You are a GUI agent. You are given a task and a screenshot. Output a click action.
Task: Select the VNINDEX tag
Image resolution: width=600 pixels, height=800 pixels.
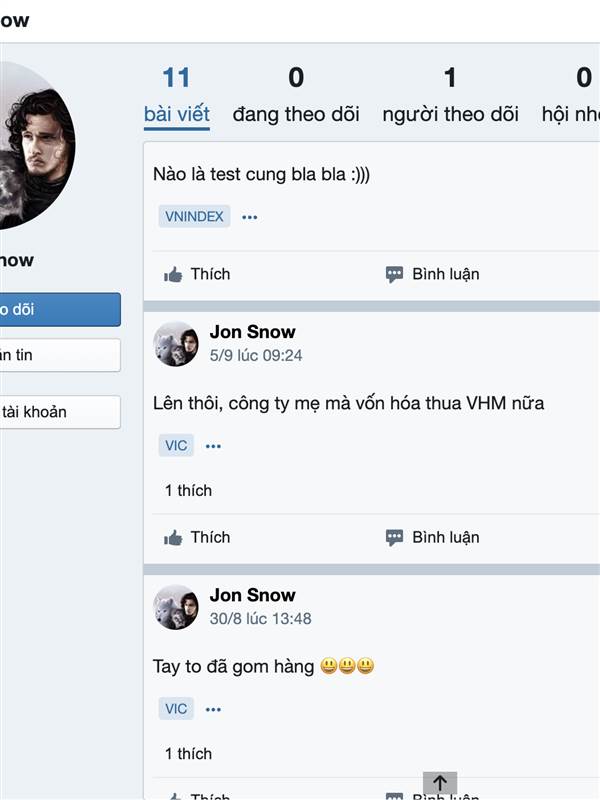pos(194,216)
